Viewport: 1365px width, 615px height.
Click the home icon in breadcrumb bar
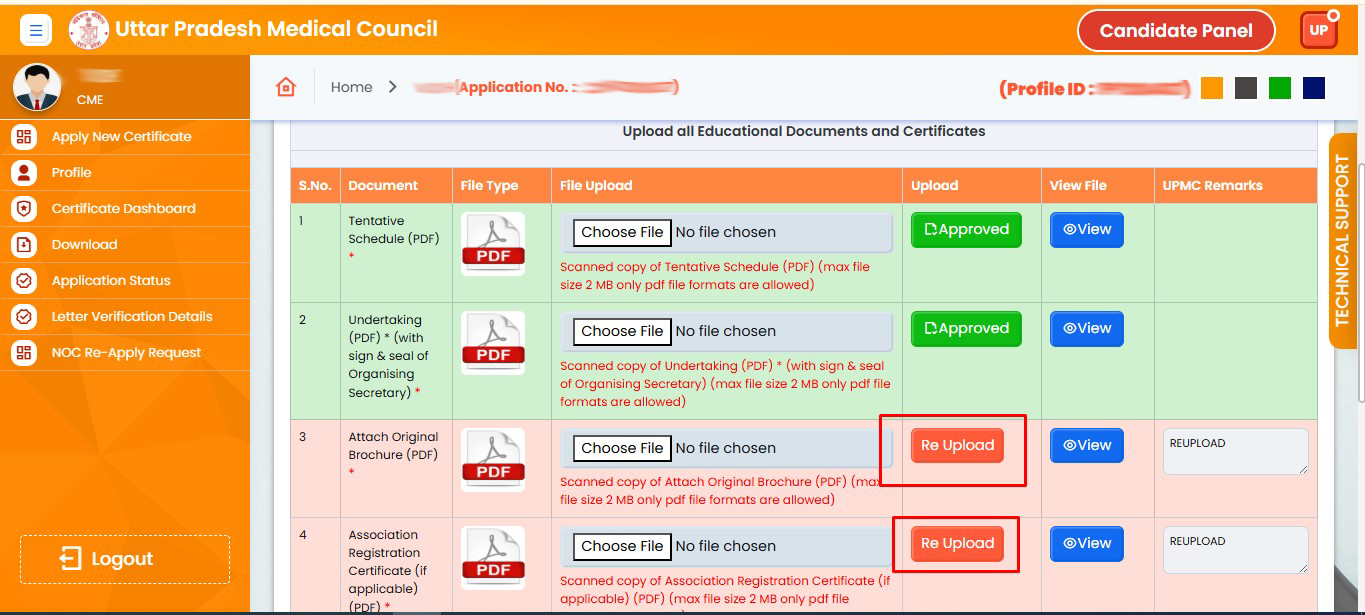286,87
